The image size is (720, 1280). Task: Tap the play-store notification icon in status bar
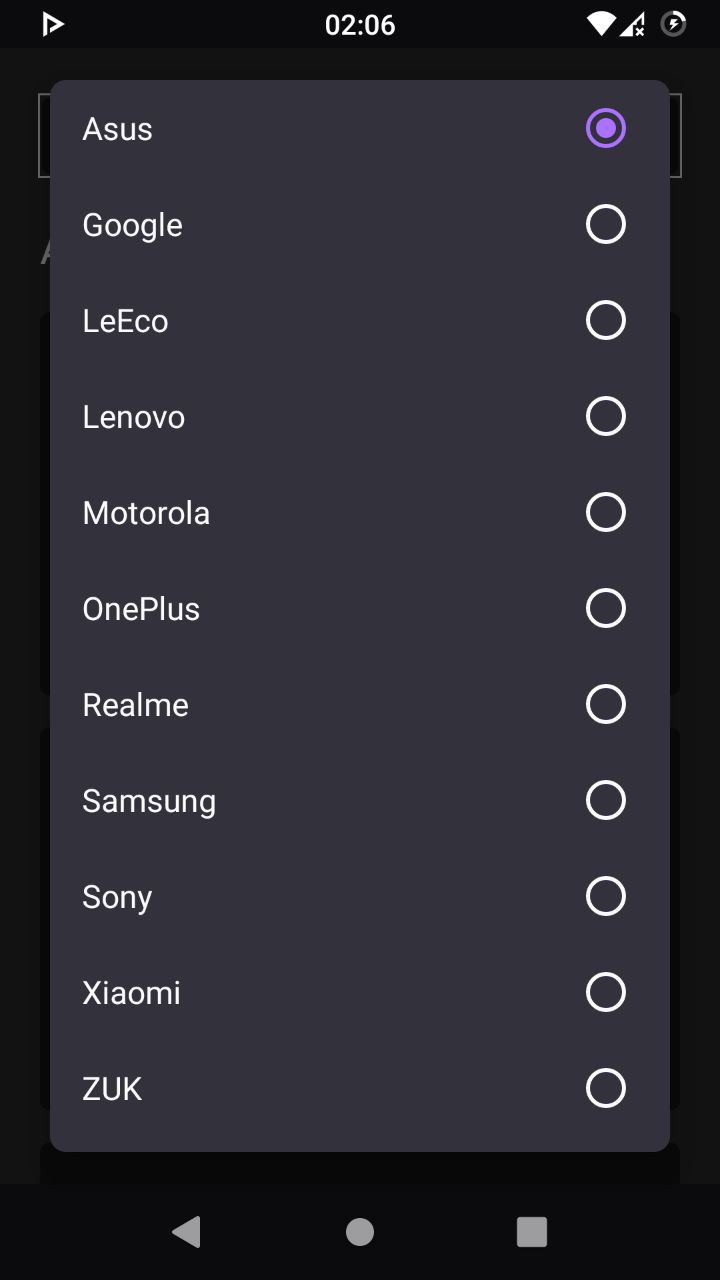click(52, 24)
